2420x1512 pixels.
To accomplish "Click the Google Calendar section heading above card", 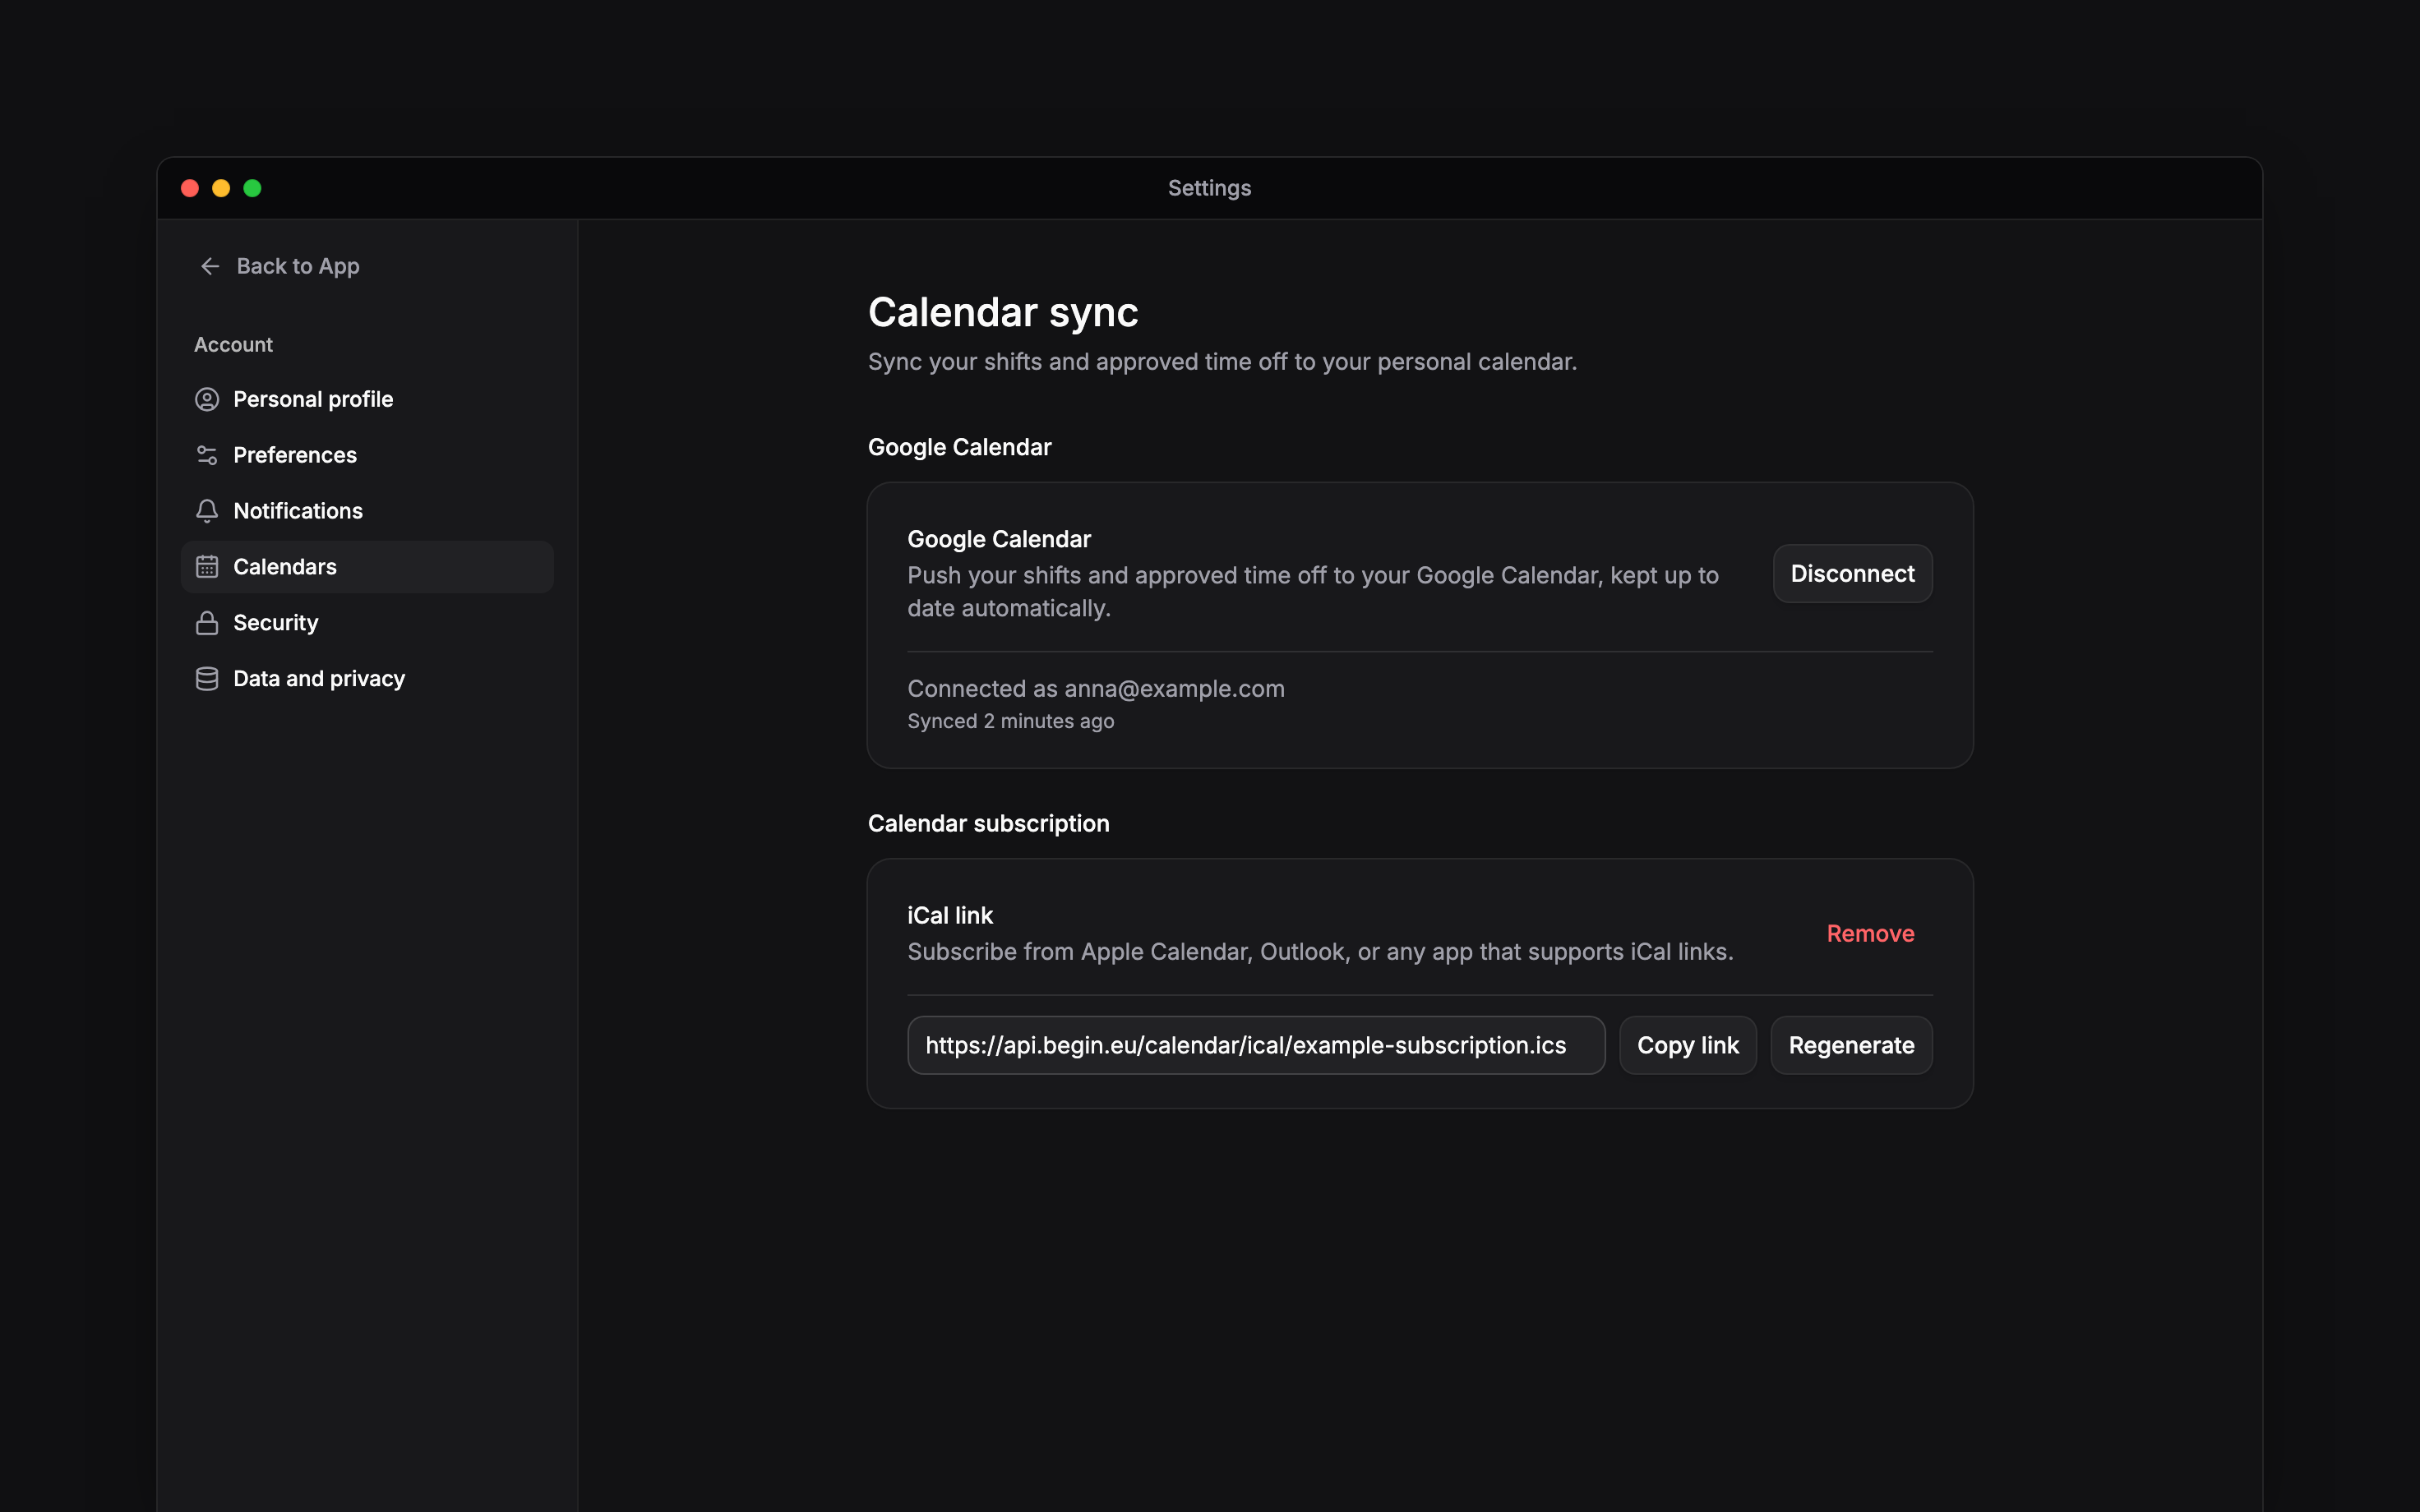I will [x=959, y=447].
